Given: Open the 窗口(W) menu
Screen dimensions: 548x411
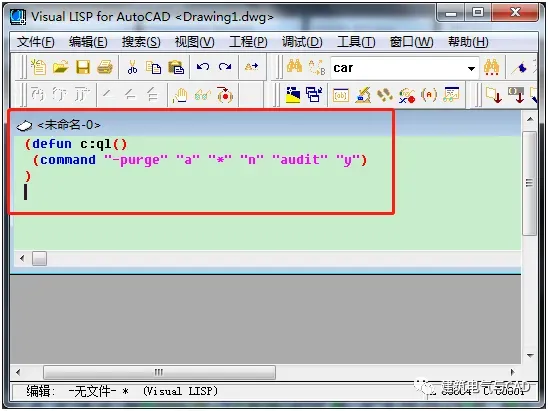Looking at the screenshot, I should point(411,42).
